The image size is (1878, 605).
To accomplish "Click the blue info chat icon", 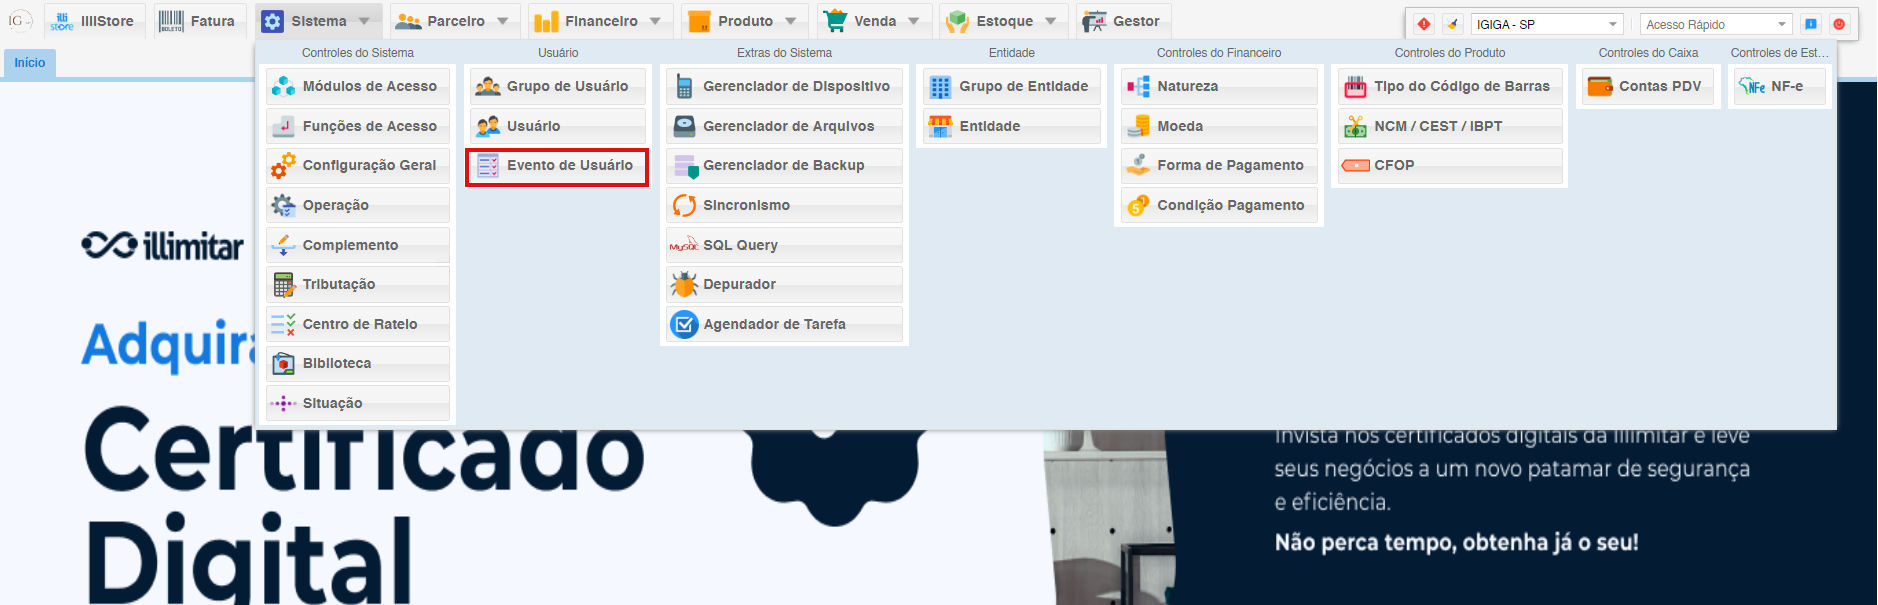I will [1811, 24].
